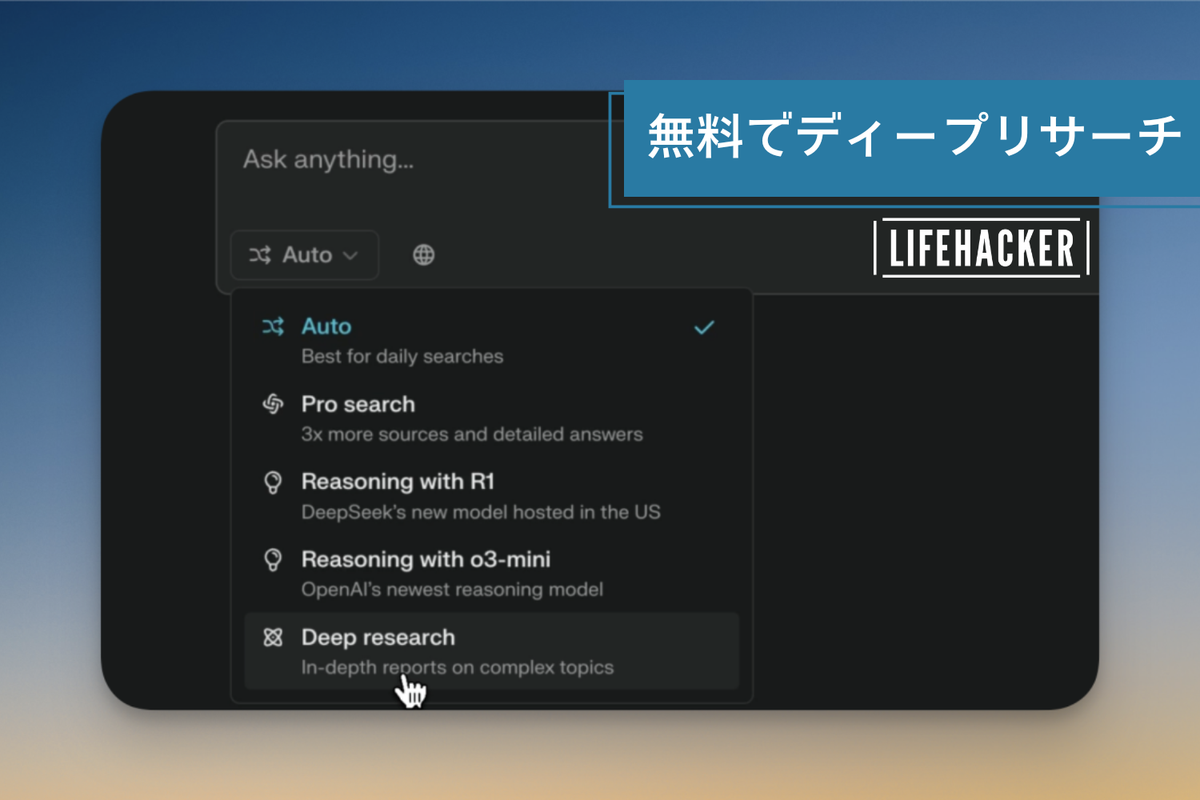Image resolution: width=1200 pixels, height=800 pixels.
Task: Click the Pro search swirl icon
Action: pyautogui.click(x=272, y=404)
